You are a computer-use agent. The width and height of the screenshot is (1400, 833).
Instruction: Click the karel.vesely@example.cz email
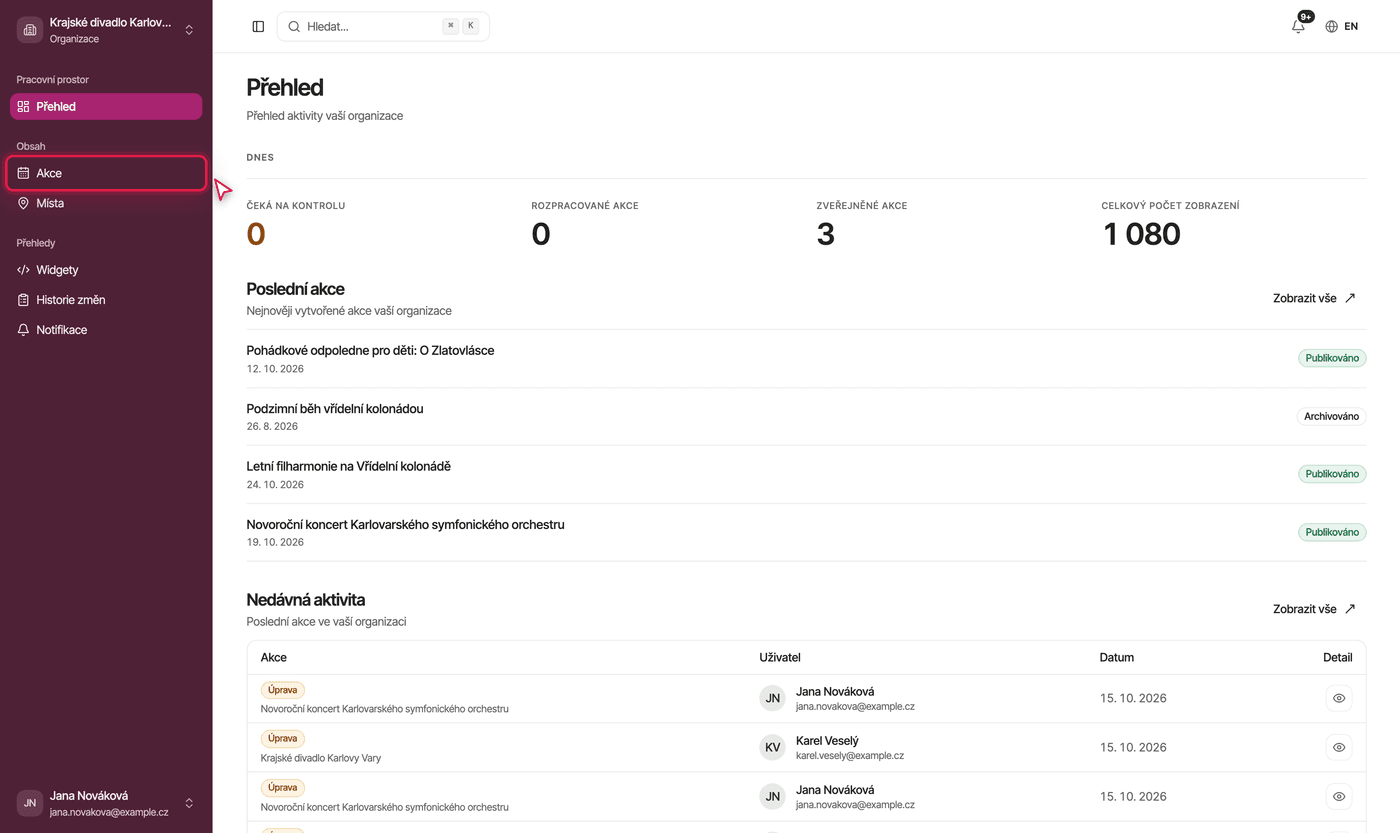point(850,756)
